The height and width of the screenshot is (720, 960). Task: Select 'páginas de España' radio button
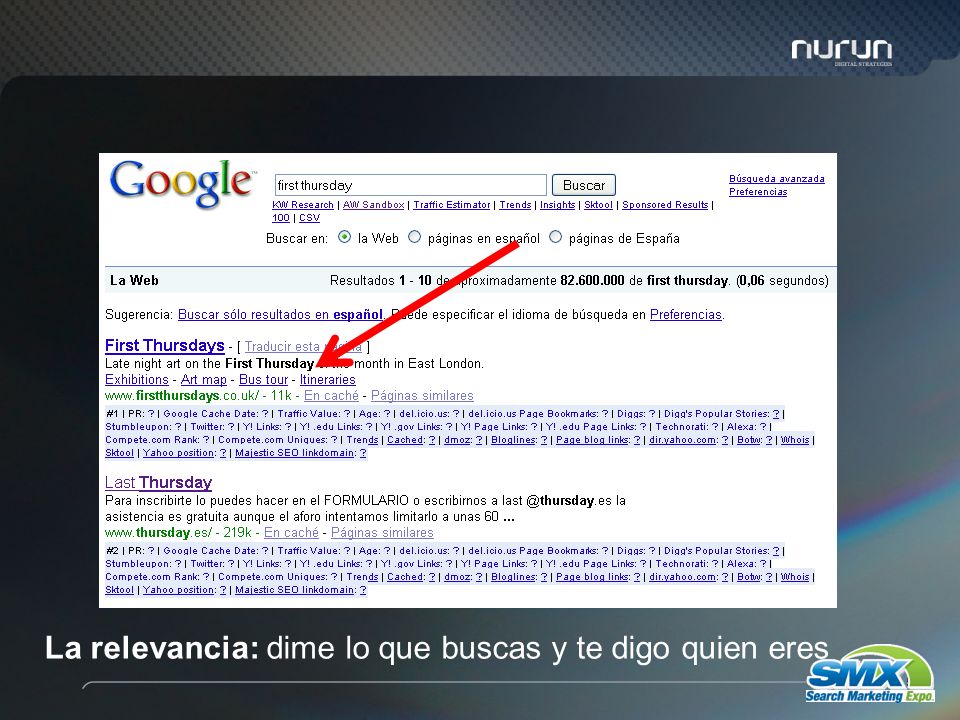point(555,237)
